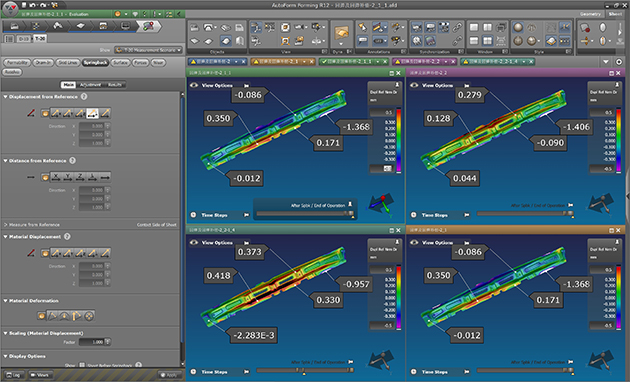
Task: Open the T-30 Measurement Scenario dropdown
Action: click(148, 50)
